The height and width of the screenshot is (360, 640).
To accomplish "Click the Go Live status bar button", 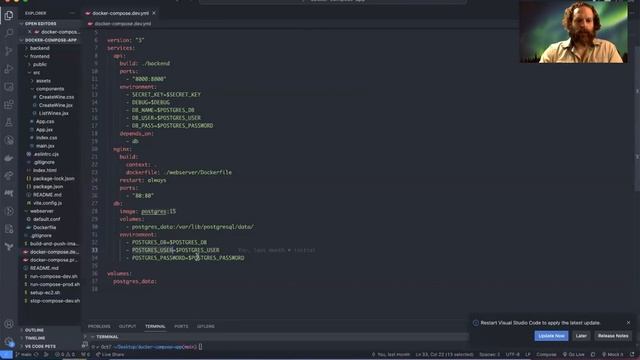I will [x=573, y=355].
